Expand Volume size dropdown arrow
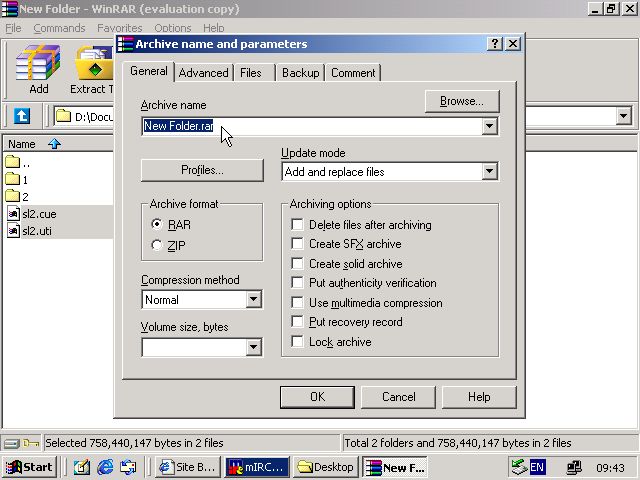Image resolution: width=640 pixels, height=480 pixels. [x=253, y=347]
